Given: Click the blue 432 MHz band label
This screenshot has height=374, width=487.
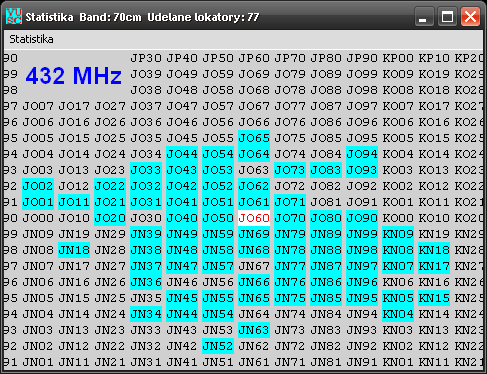Looking at the screenshot, I should pyautogui.click(x=74, y=75).
